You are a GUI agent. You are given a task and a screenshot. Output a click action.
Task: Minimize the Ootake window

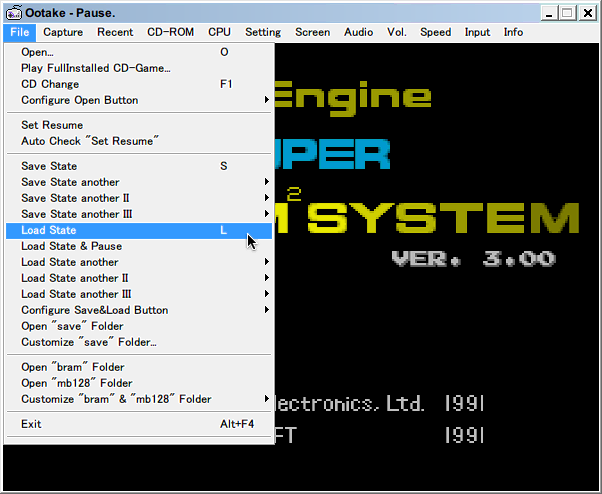(x=549, y=13)
